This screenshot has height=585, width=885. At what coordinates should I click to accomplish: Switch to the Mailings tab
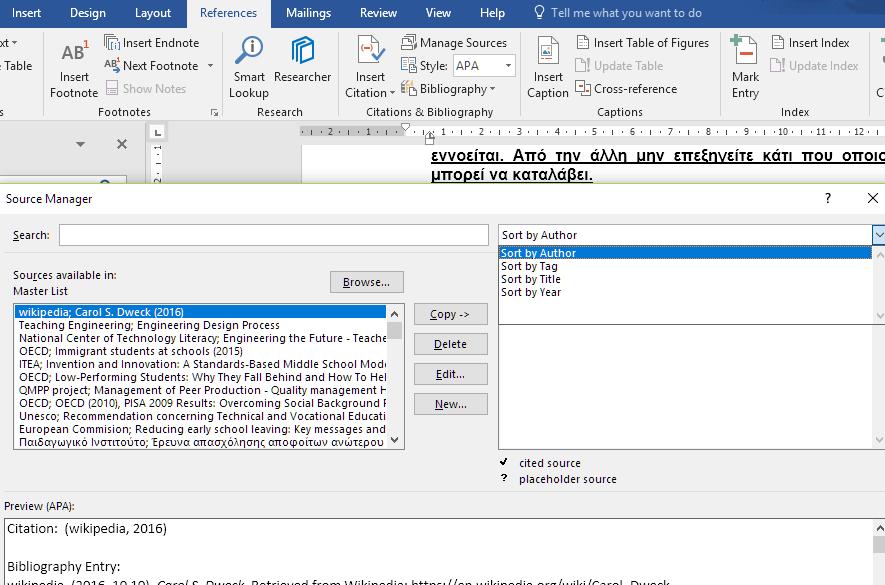click(x=308, y=13)
